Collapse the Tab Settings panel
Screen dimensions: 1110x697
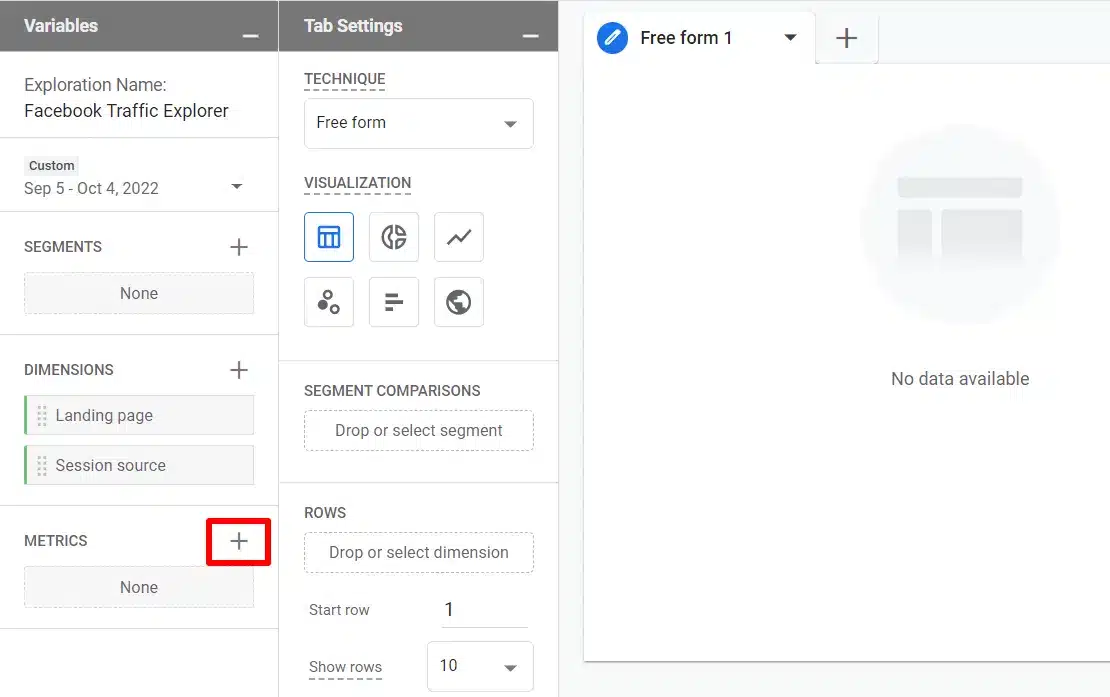pyautogui.click(x=530, y=35)
